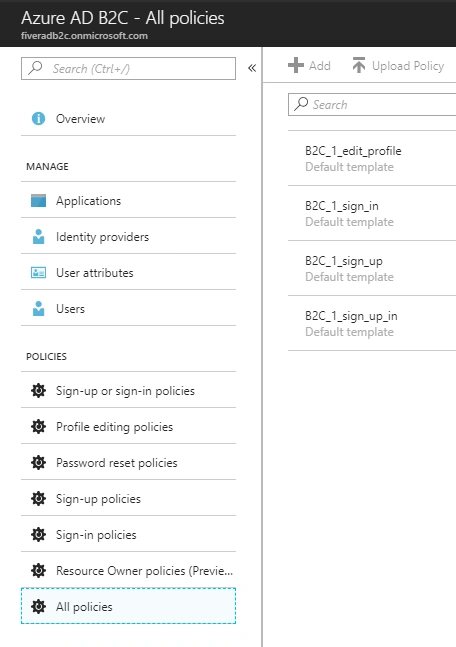The image size is (456, 647).
Task: Focus the policies Search field
Action: pyautogui.click(x=372, y=104)
